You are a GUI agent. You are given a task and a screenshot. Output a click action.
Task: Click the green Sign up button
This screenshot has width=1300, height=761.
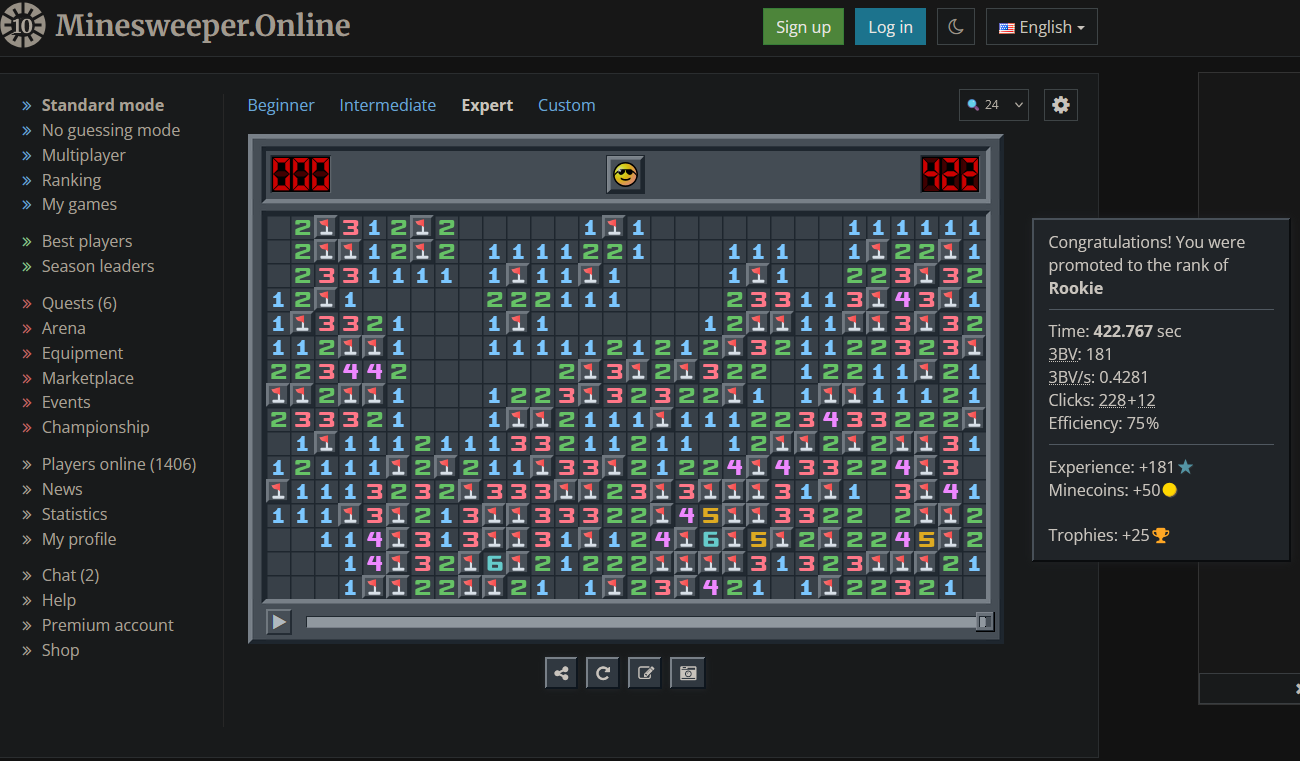(x=803, y=27)
